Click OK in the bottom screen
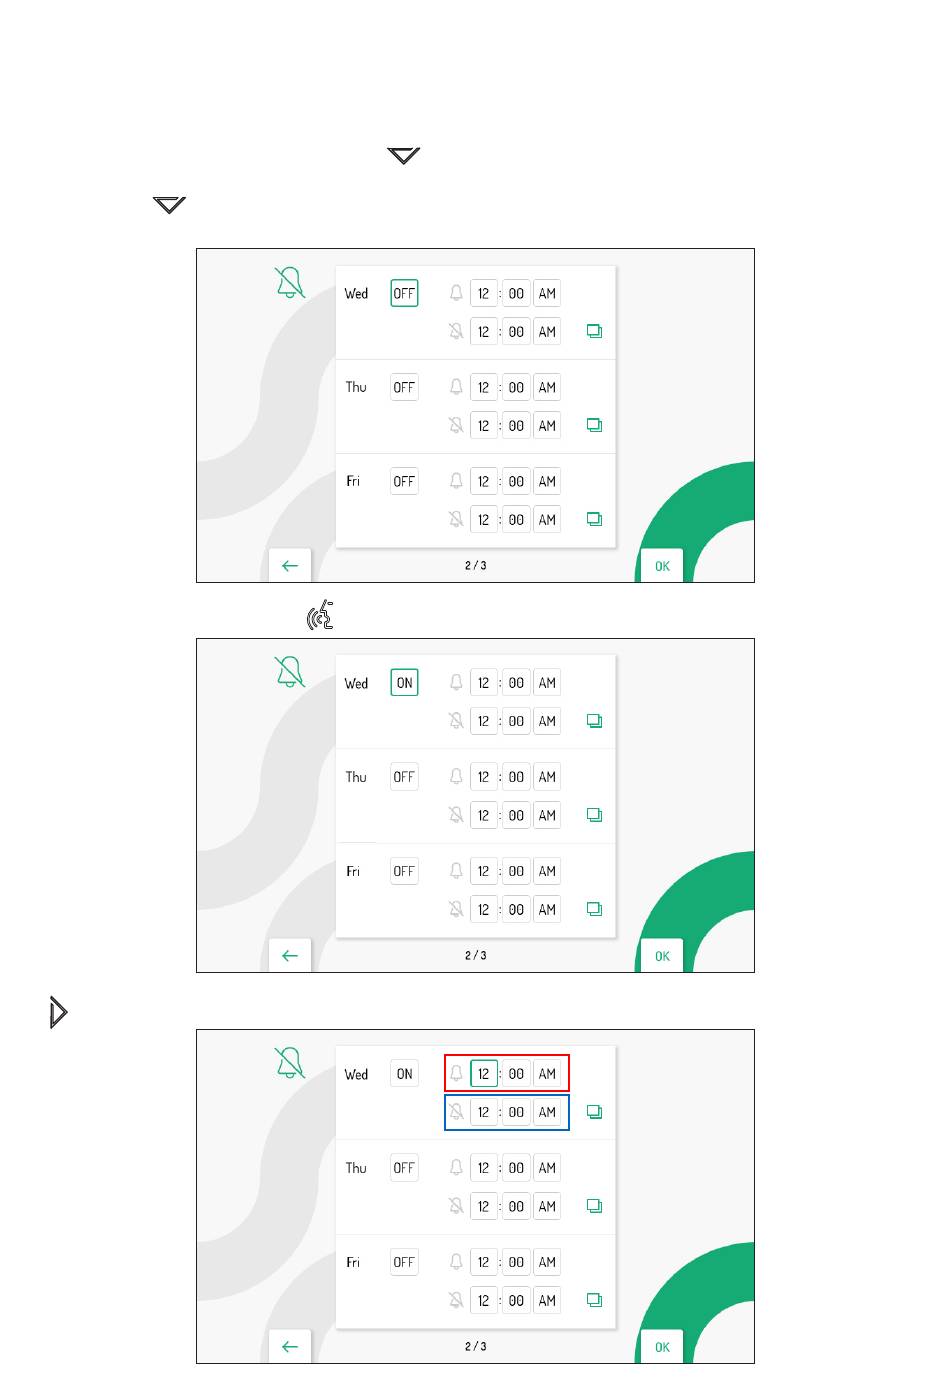950x1383 pixels. 662,1347
